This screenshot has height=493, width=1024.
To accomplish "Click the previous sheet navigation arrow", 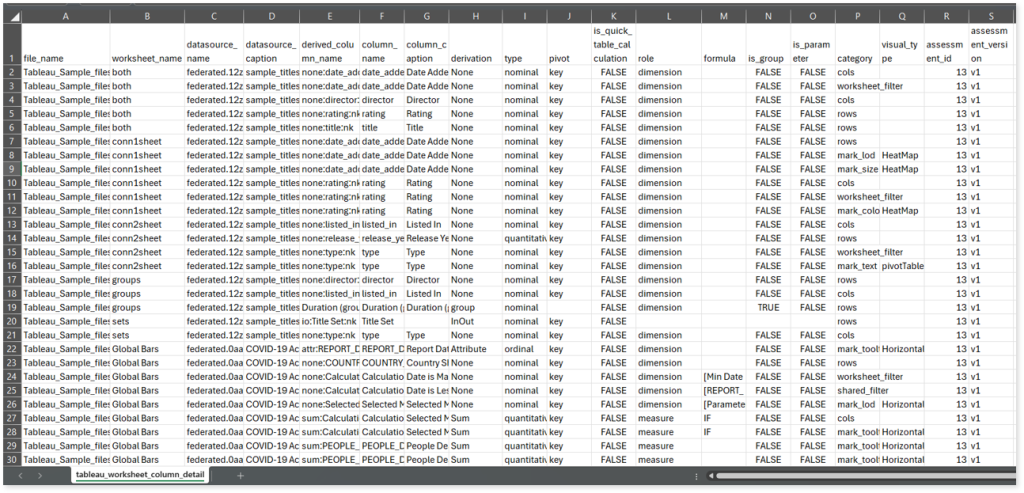I will click(x=20, y=475).
